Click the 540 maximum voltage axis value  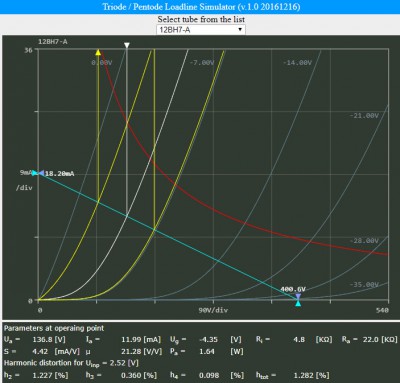click(x=382, y=310)
